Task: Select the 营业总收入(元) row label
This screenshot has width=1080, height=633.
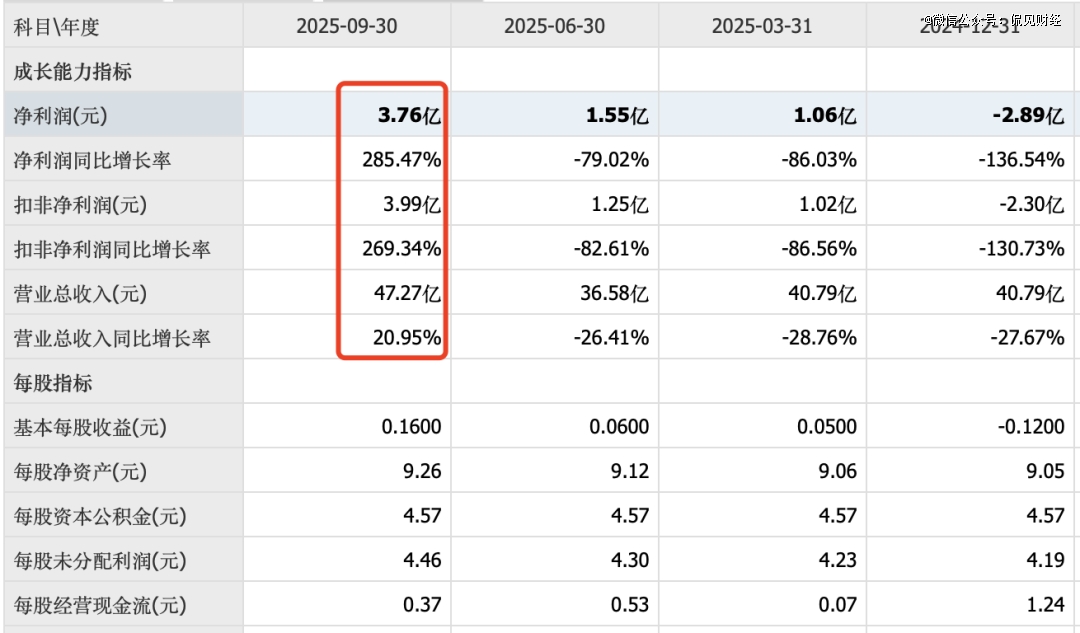Action: click(79, 294)
